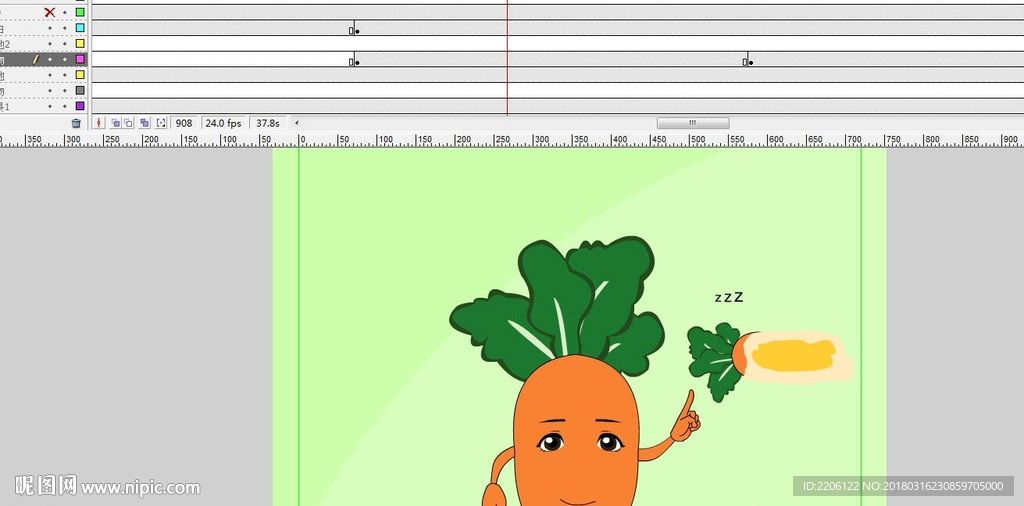This screenshot has height=506, width=1024.
Task: Select the layer with the purple swatch
Action: (43, 106)
